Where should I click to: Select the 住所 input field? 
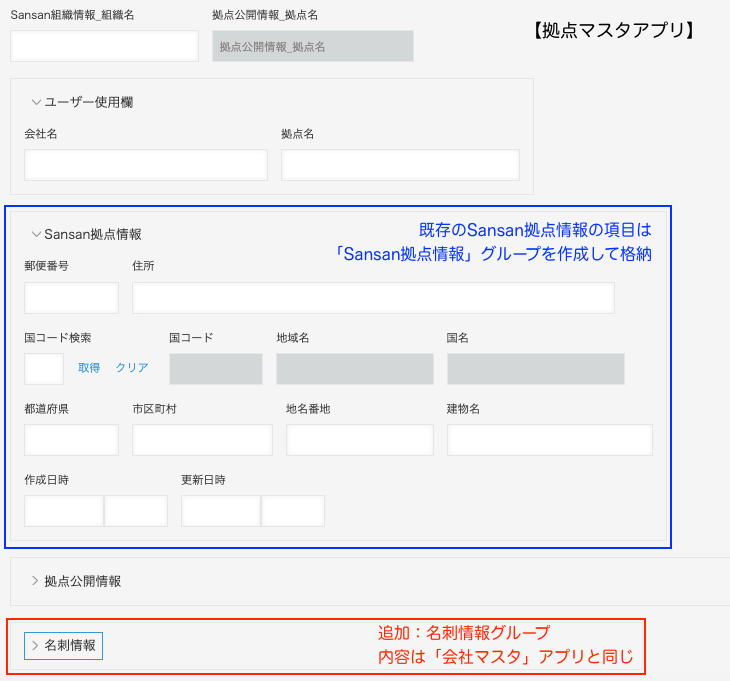tap(373, 297)
